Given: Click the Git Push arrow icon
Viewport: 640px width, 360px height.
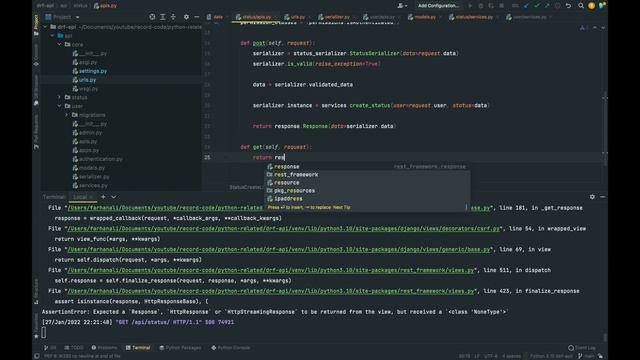Looking at the screenshot, I should [547, 6].
